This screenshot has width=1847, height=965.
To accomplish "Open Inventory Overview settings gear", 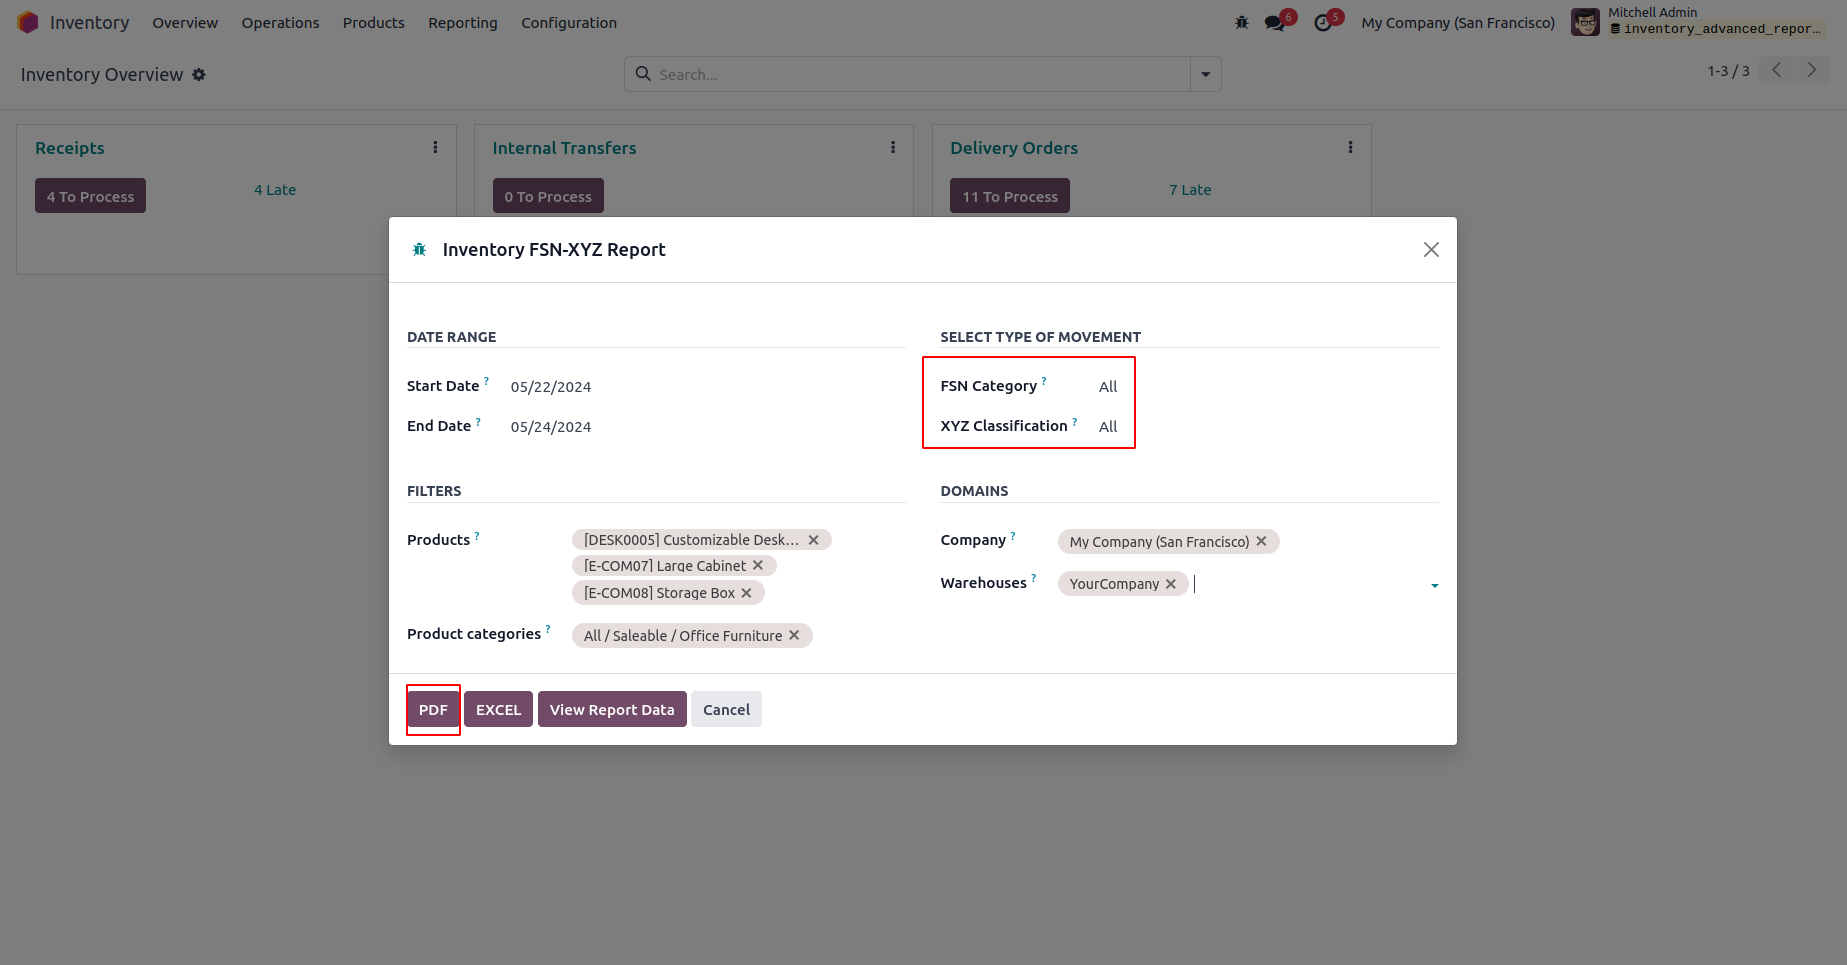I will click(199, 75).
